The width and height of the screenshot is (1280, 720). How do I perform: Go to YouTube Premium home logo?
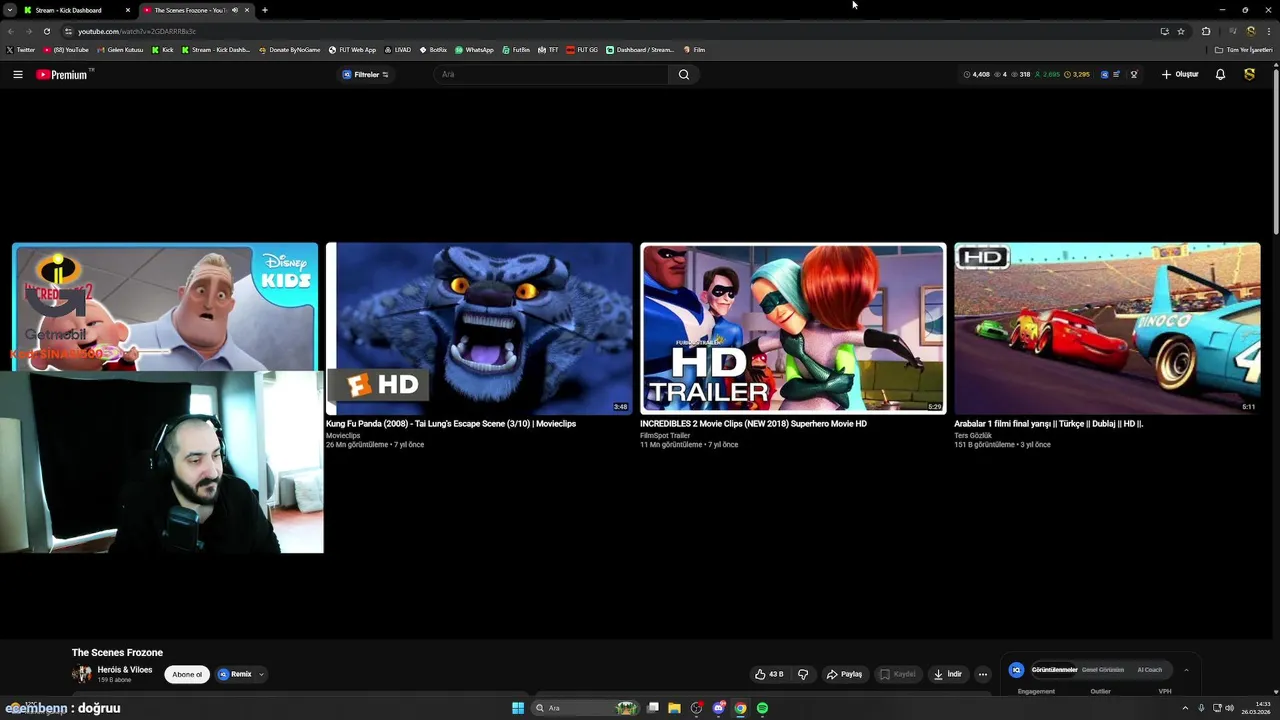63,74
